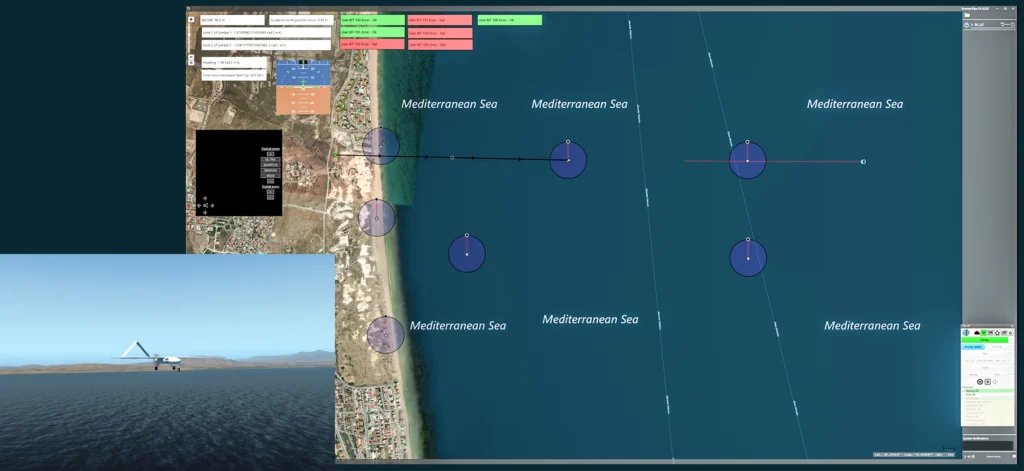This screenshot has height=471, width=1024.
Task: Select the NARROW optical zoom preset
Action: click(x=270, y=165)
